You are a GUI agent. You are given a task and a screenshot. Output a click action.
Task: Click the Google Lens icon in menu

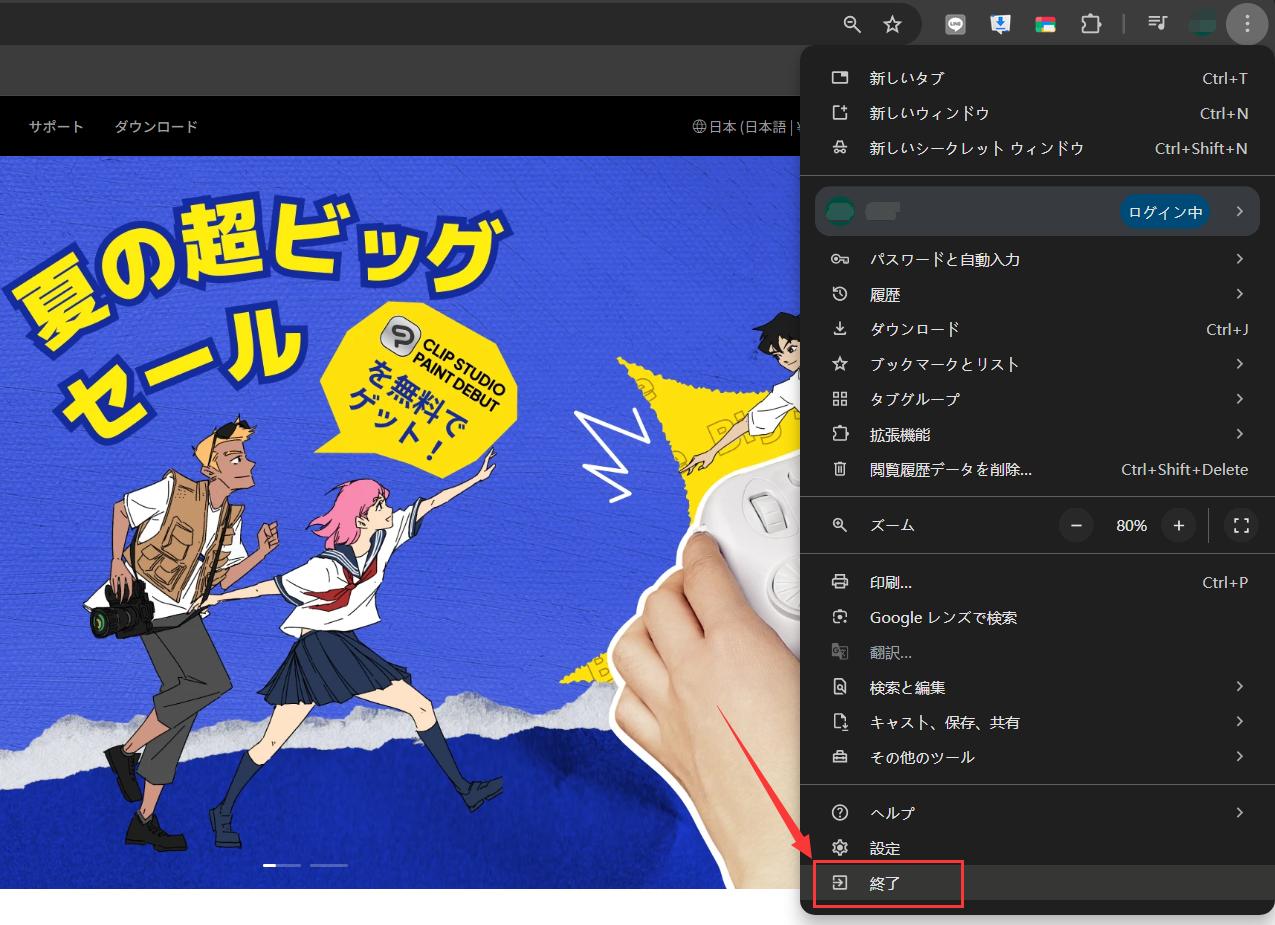pos(840,617)
